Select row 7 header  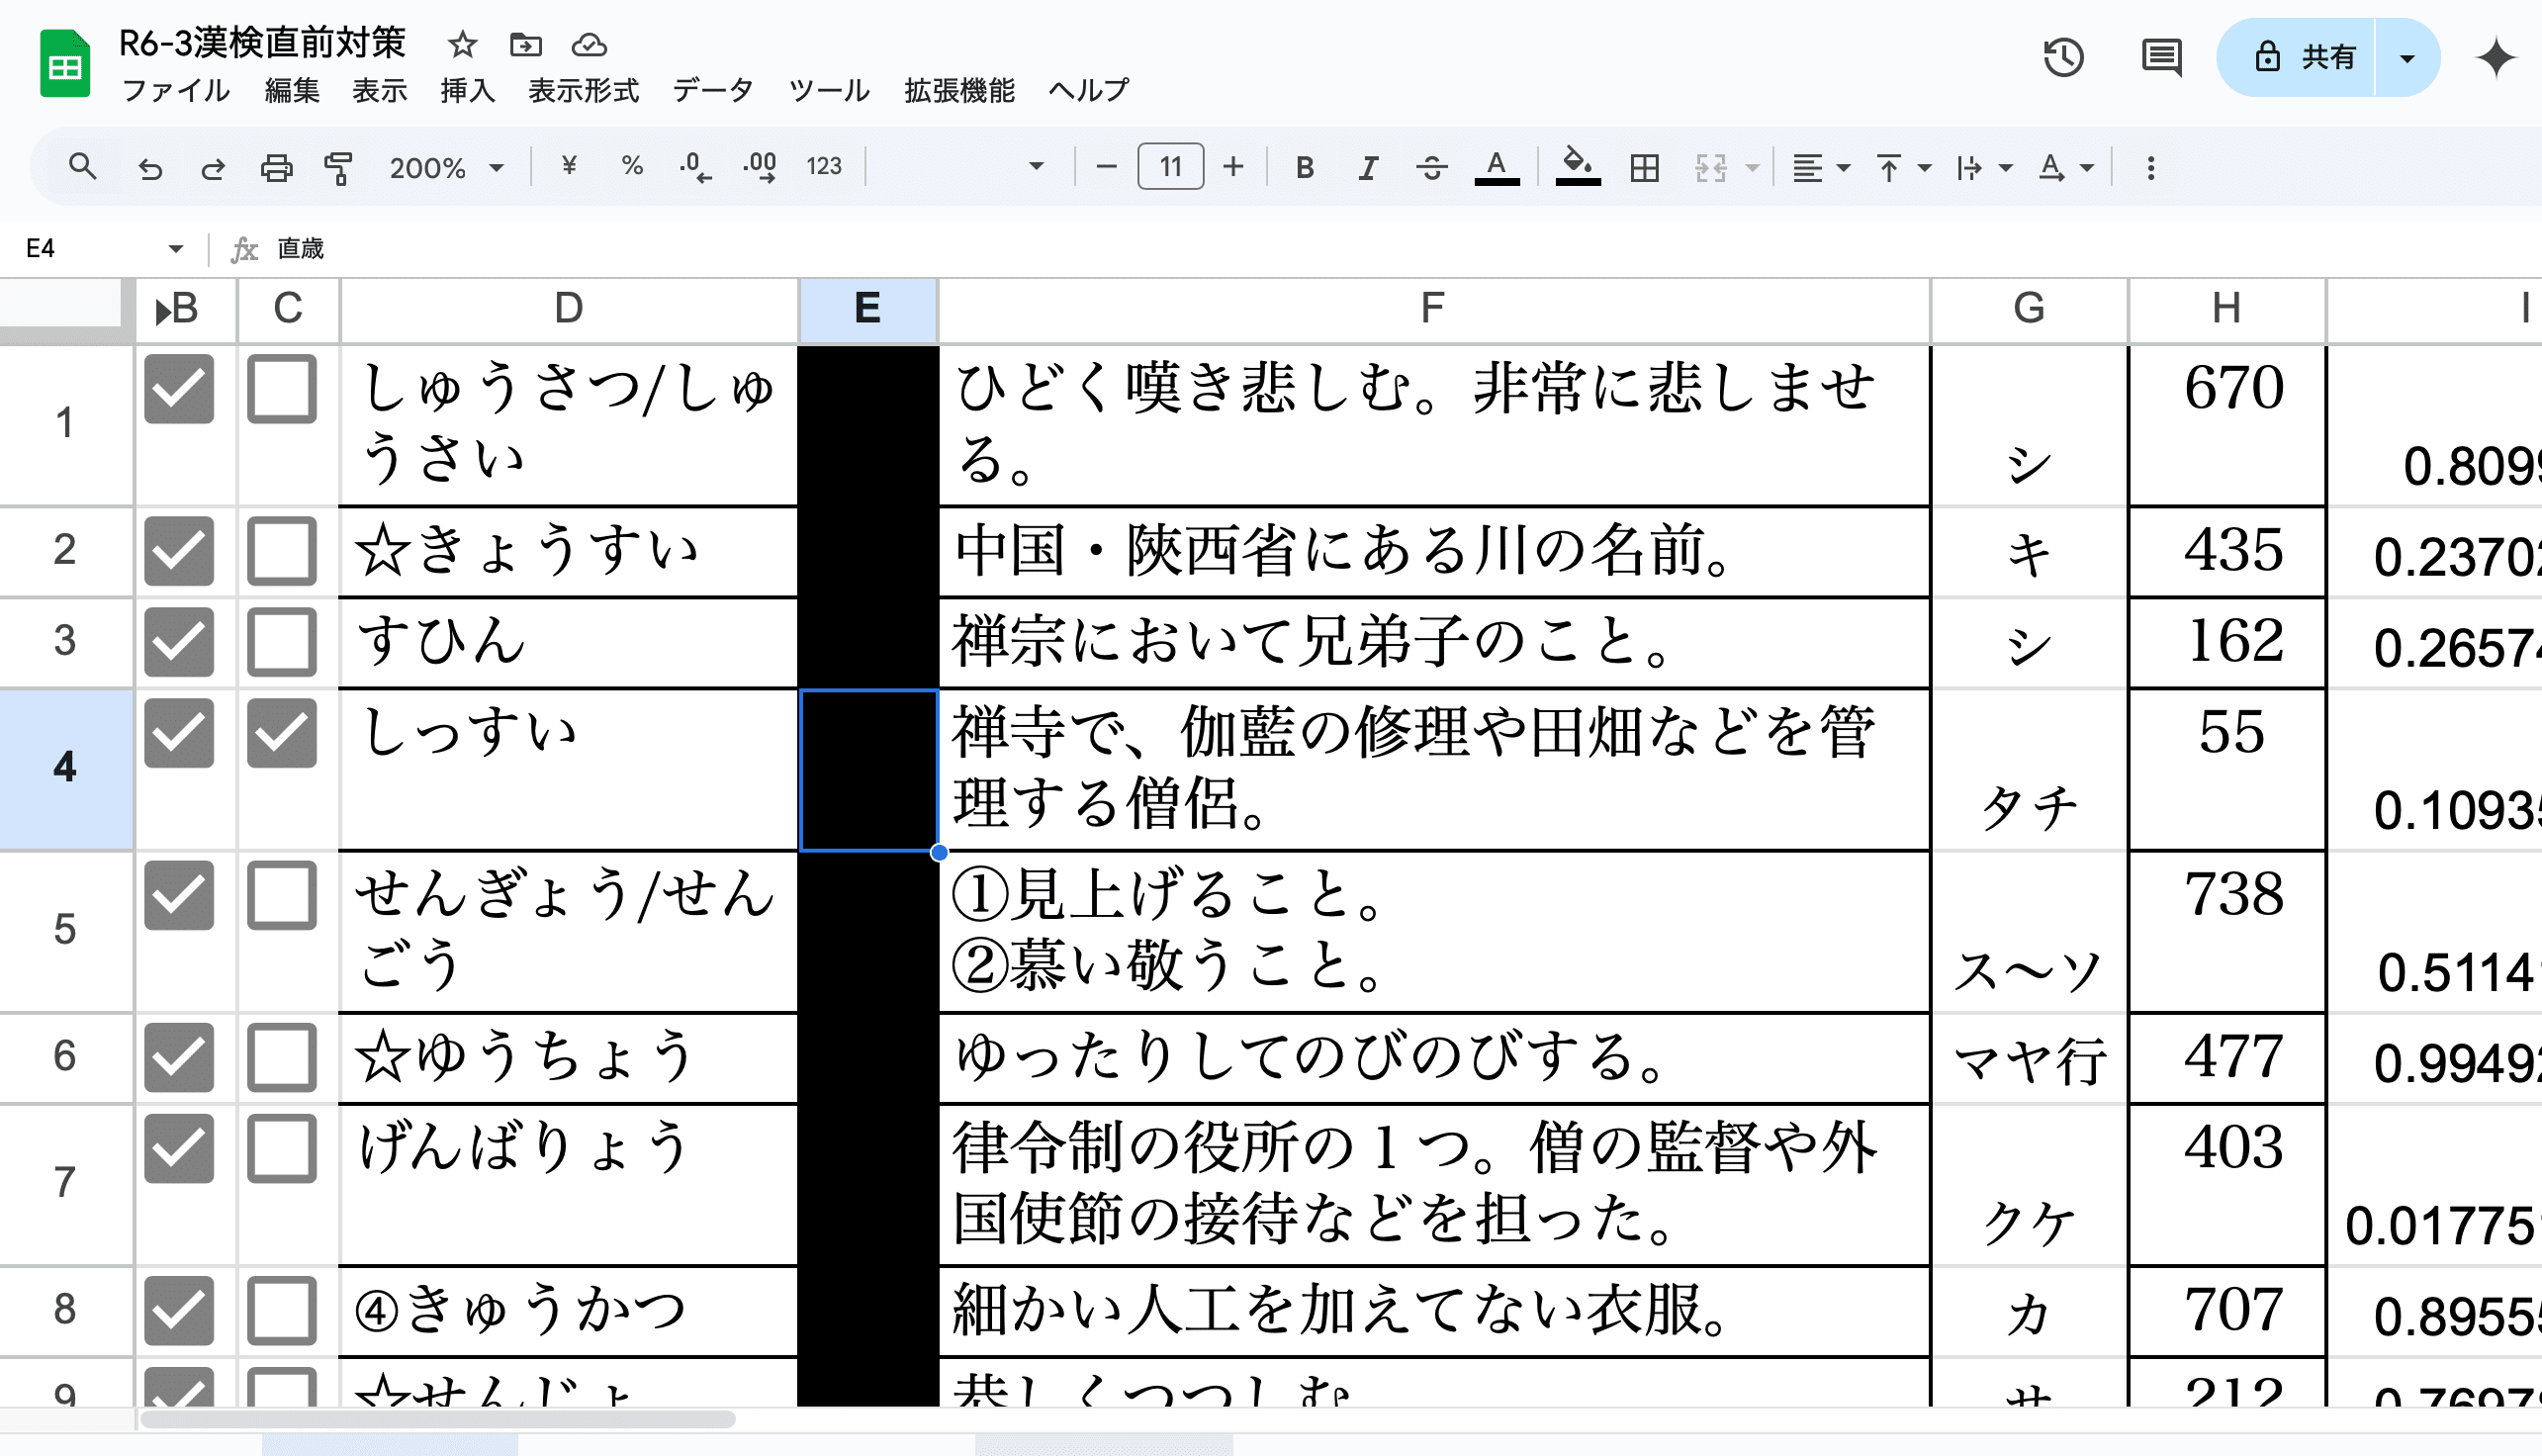[x=66, y=1184]
